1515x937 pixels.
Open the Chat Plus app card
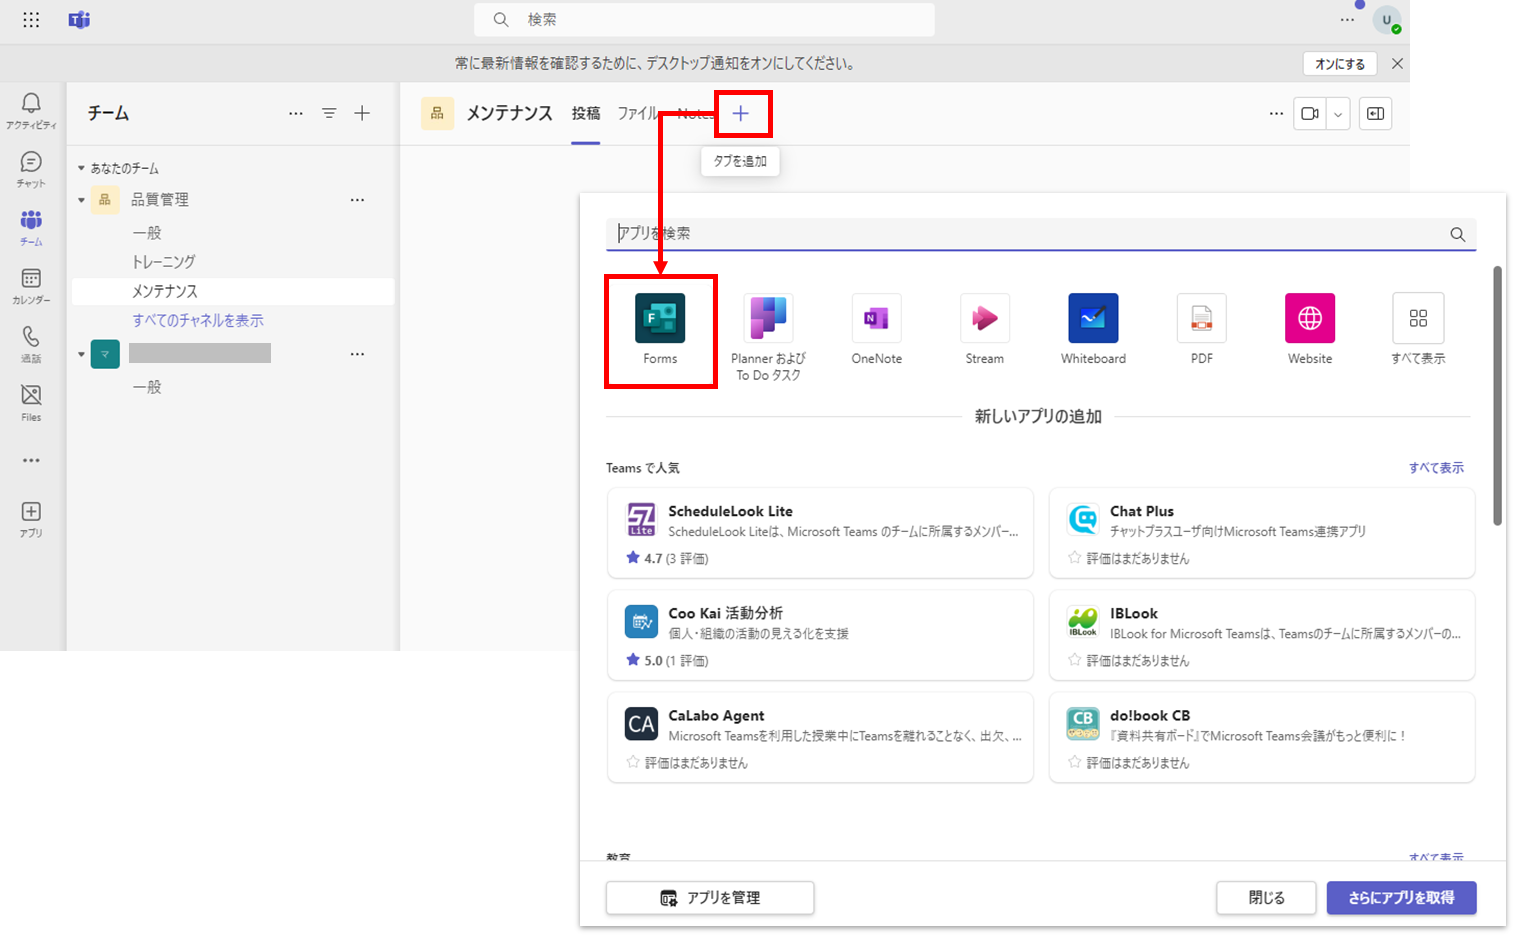click(1262, 533)
